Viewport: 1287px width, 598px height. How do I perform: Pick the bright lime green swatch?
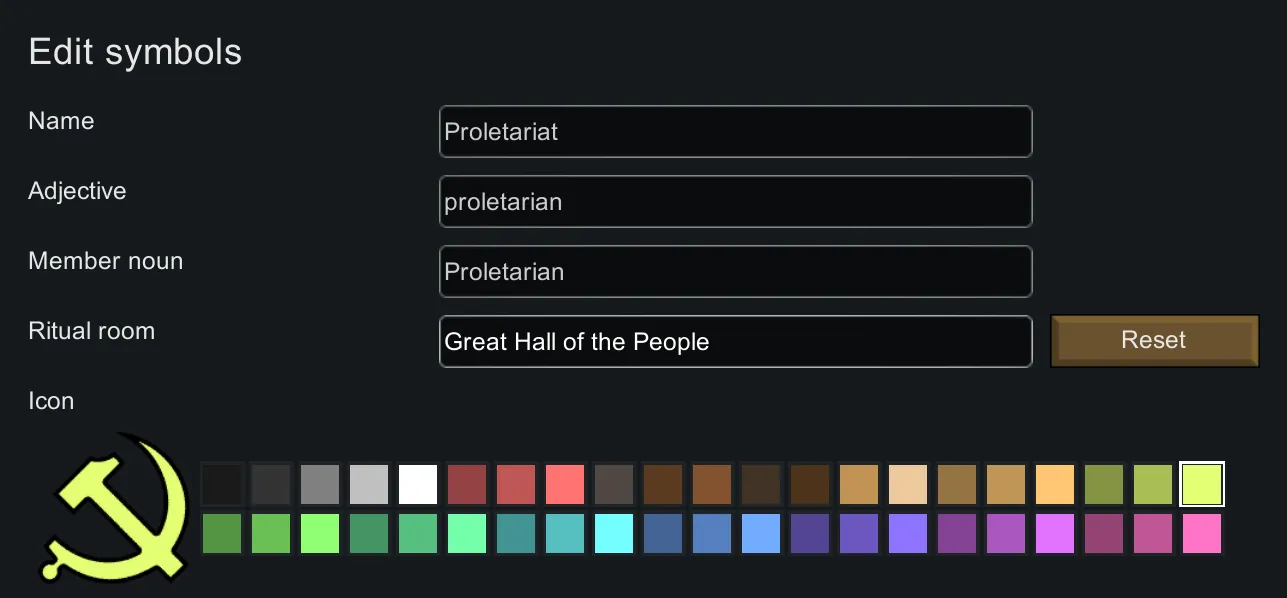320,534
